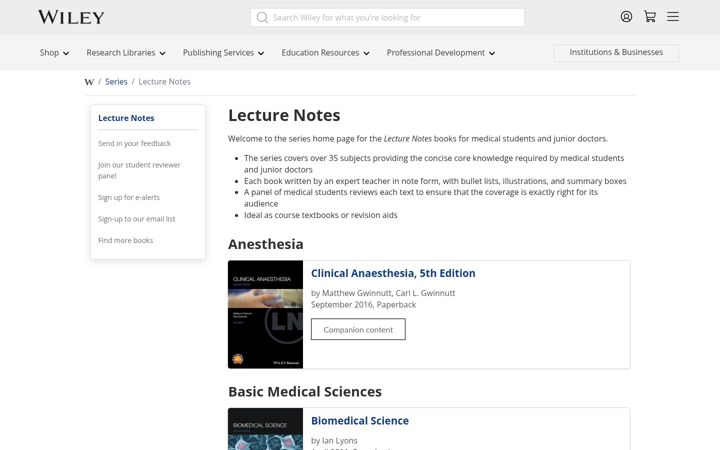Select Sign up for e-alerts
This screenshot has width=720, height=450.
(x=129, y=197)
